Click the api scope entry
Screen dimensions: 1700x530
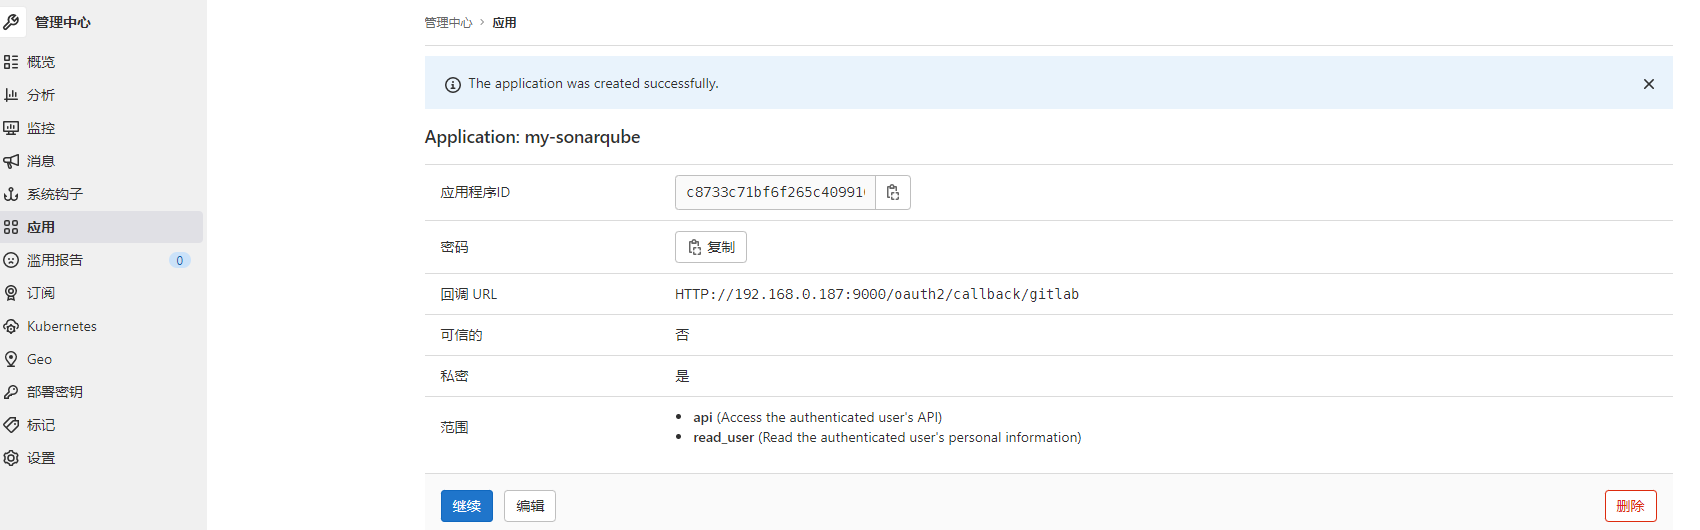coord(817,417)
